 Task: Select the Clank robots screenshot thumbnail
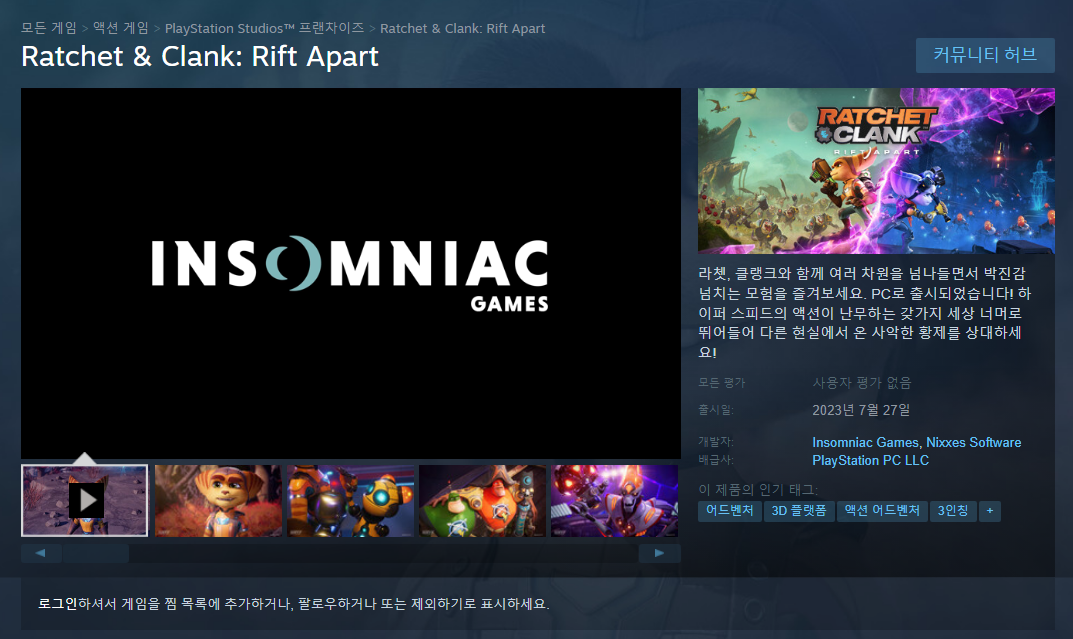(x=350, y=501)
